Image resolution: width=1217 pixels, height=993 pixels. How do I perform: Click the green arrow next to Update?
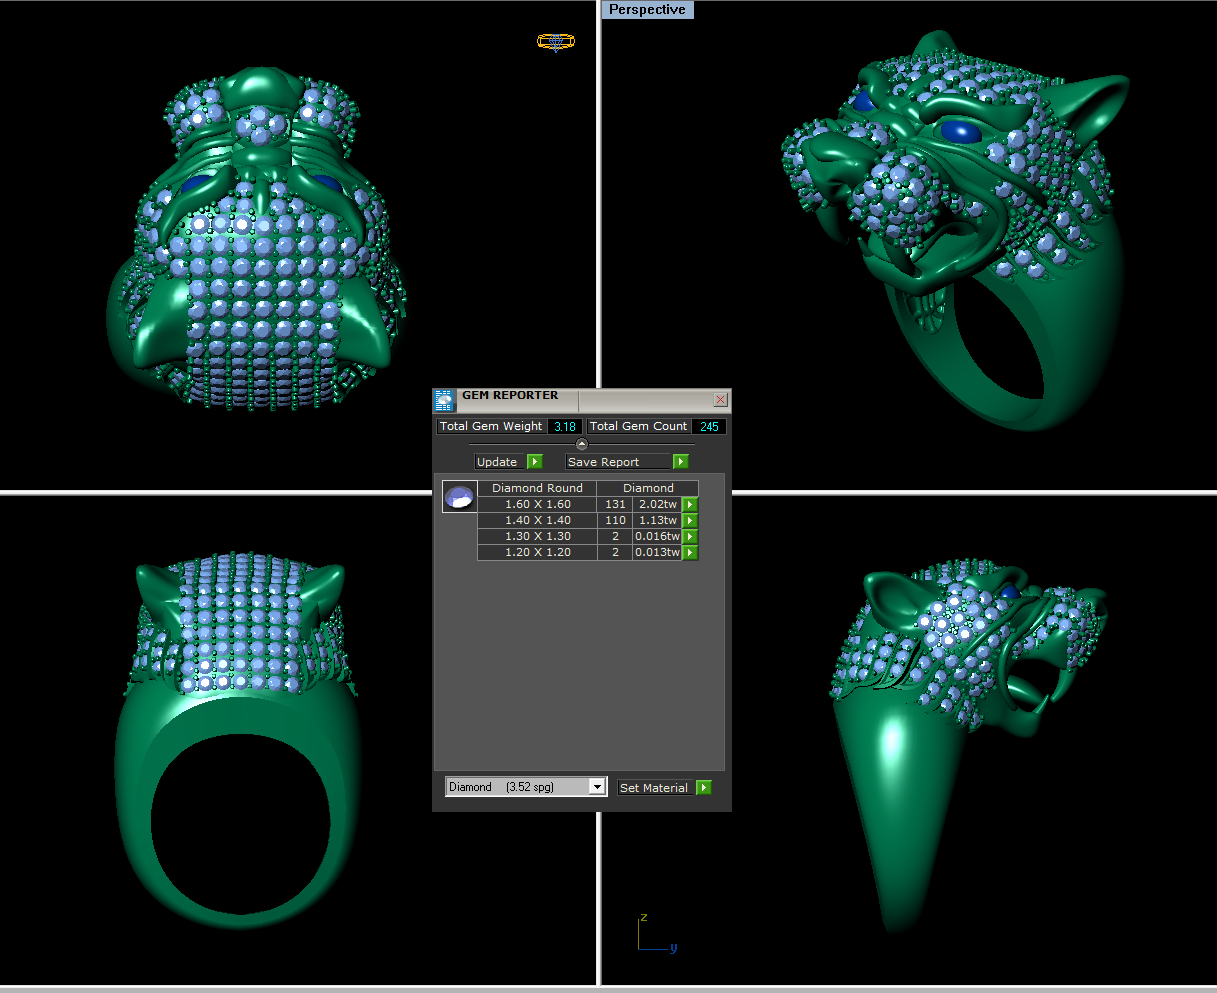point(535,462)
